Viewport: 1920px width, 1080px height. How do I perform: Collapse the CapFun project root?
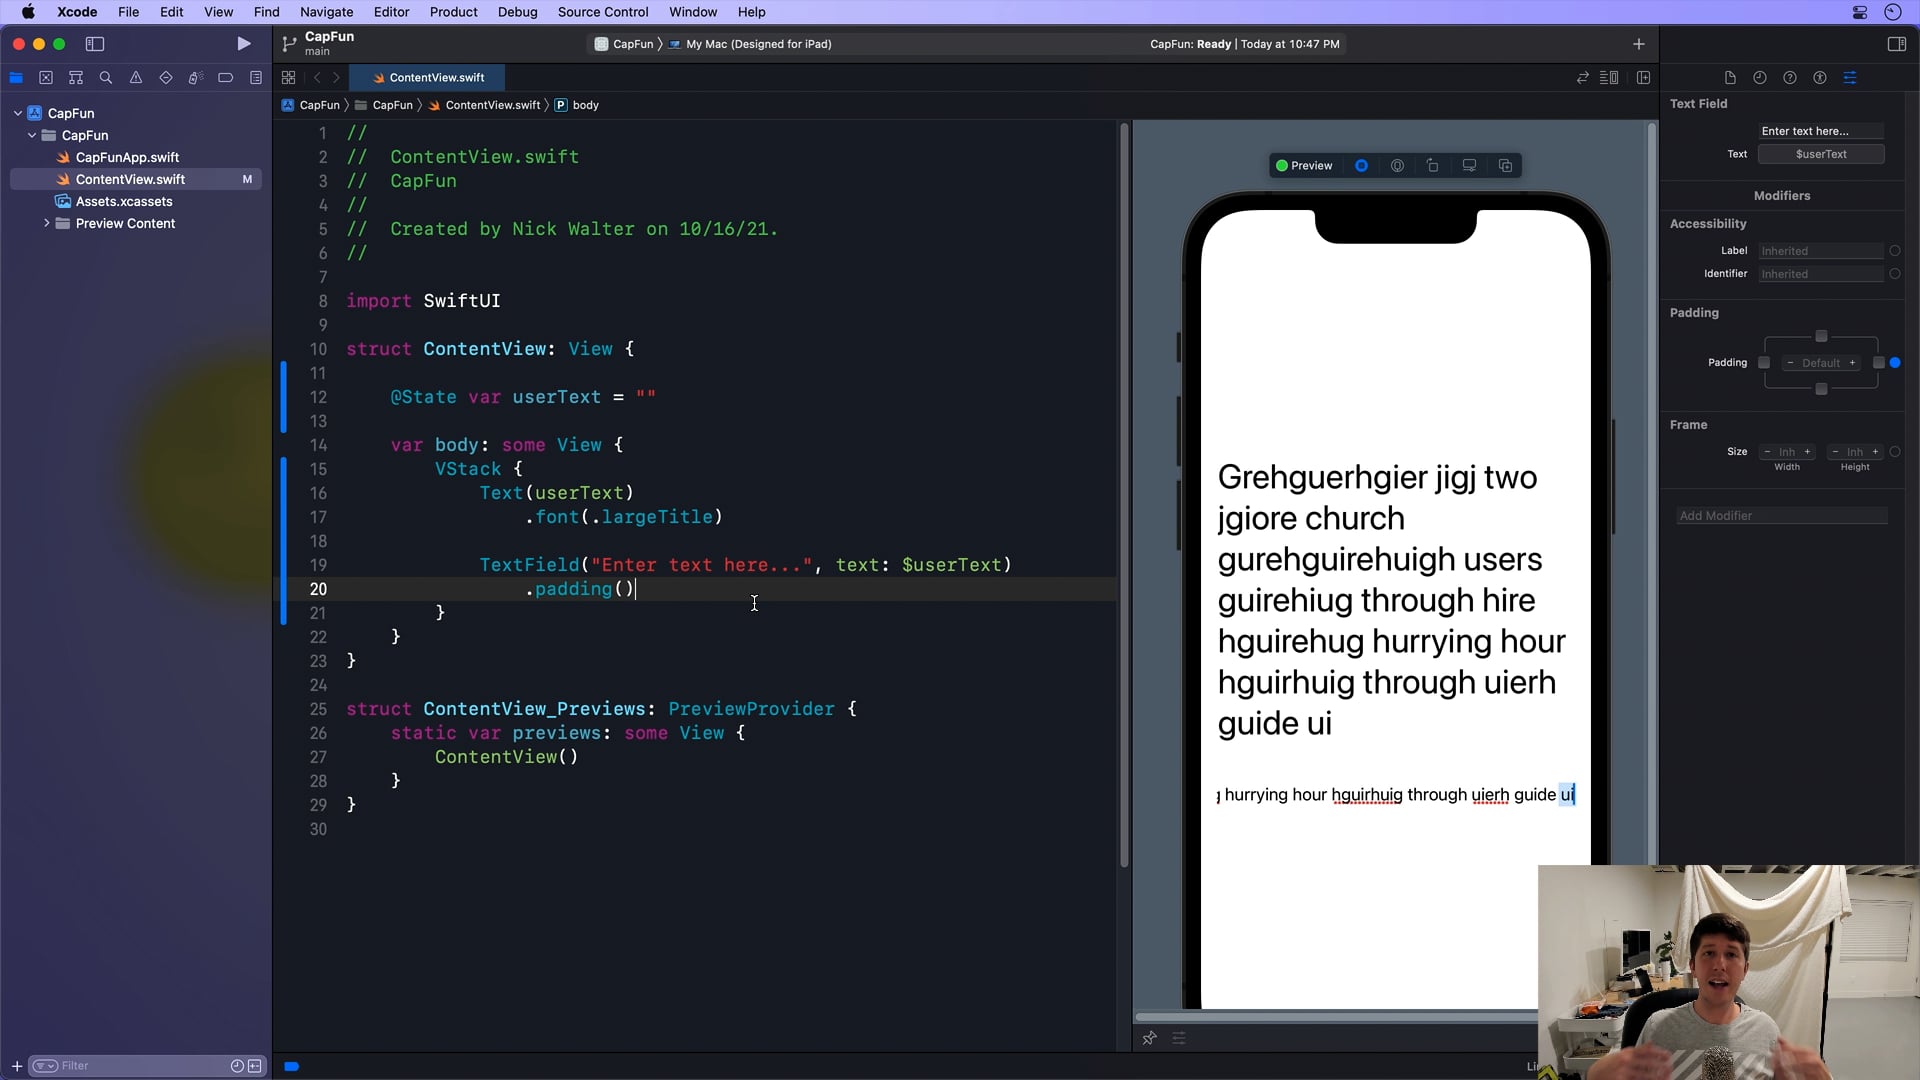[x=17, y=113]
